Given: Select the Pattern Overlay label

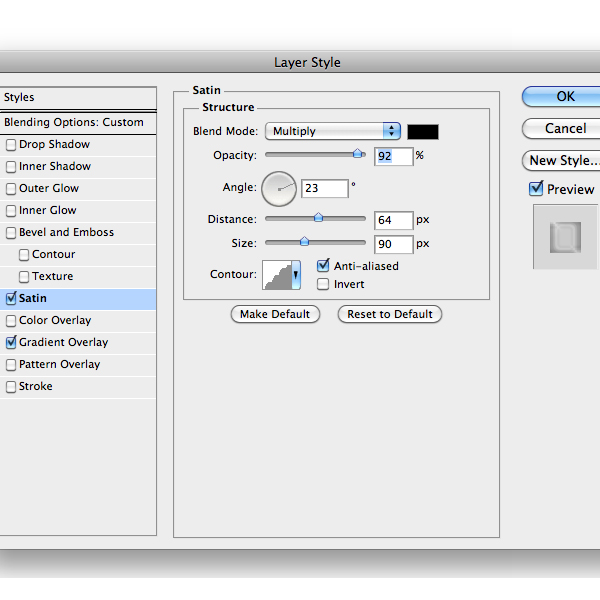Looking at the screenshot, I should coord(60,364).
